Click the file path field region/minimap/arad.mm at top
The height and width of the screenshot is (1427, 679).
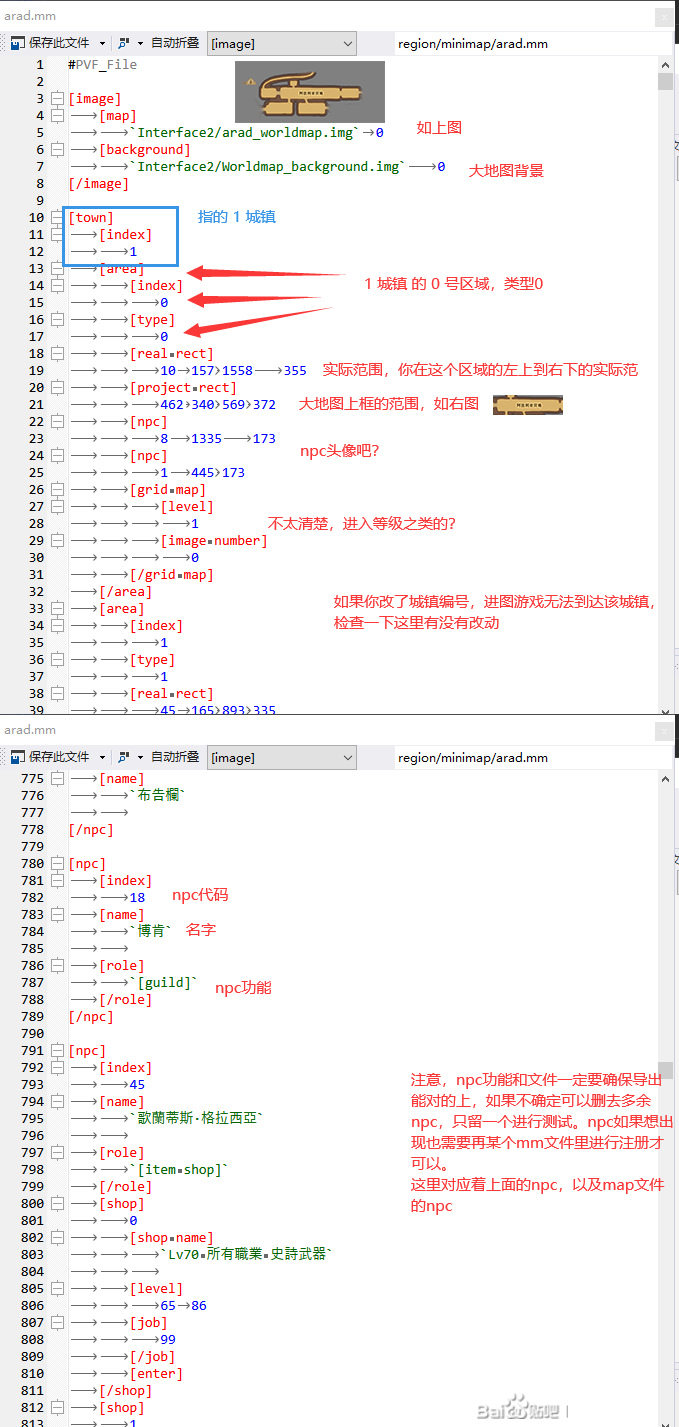coord(472,44)
